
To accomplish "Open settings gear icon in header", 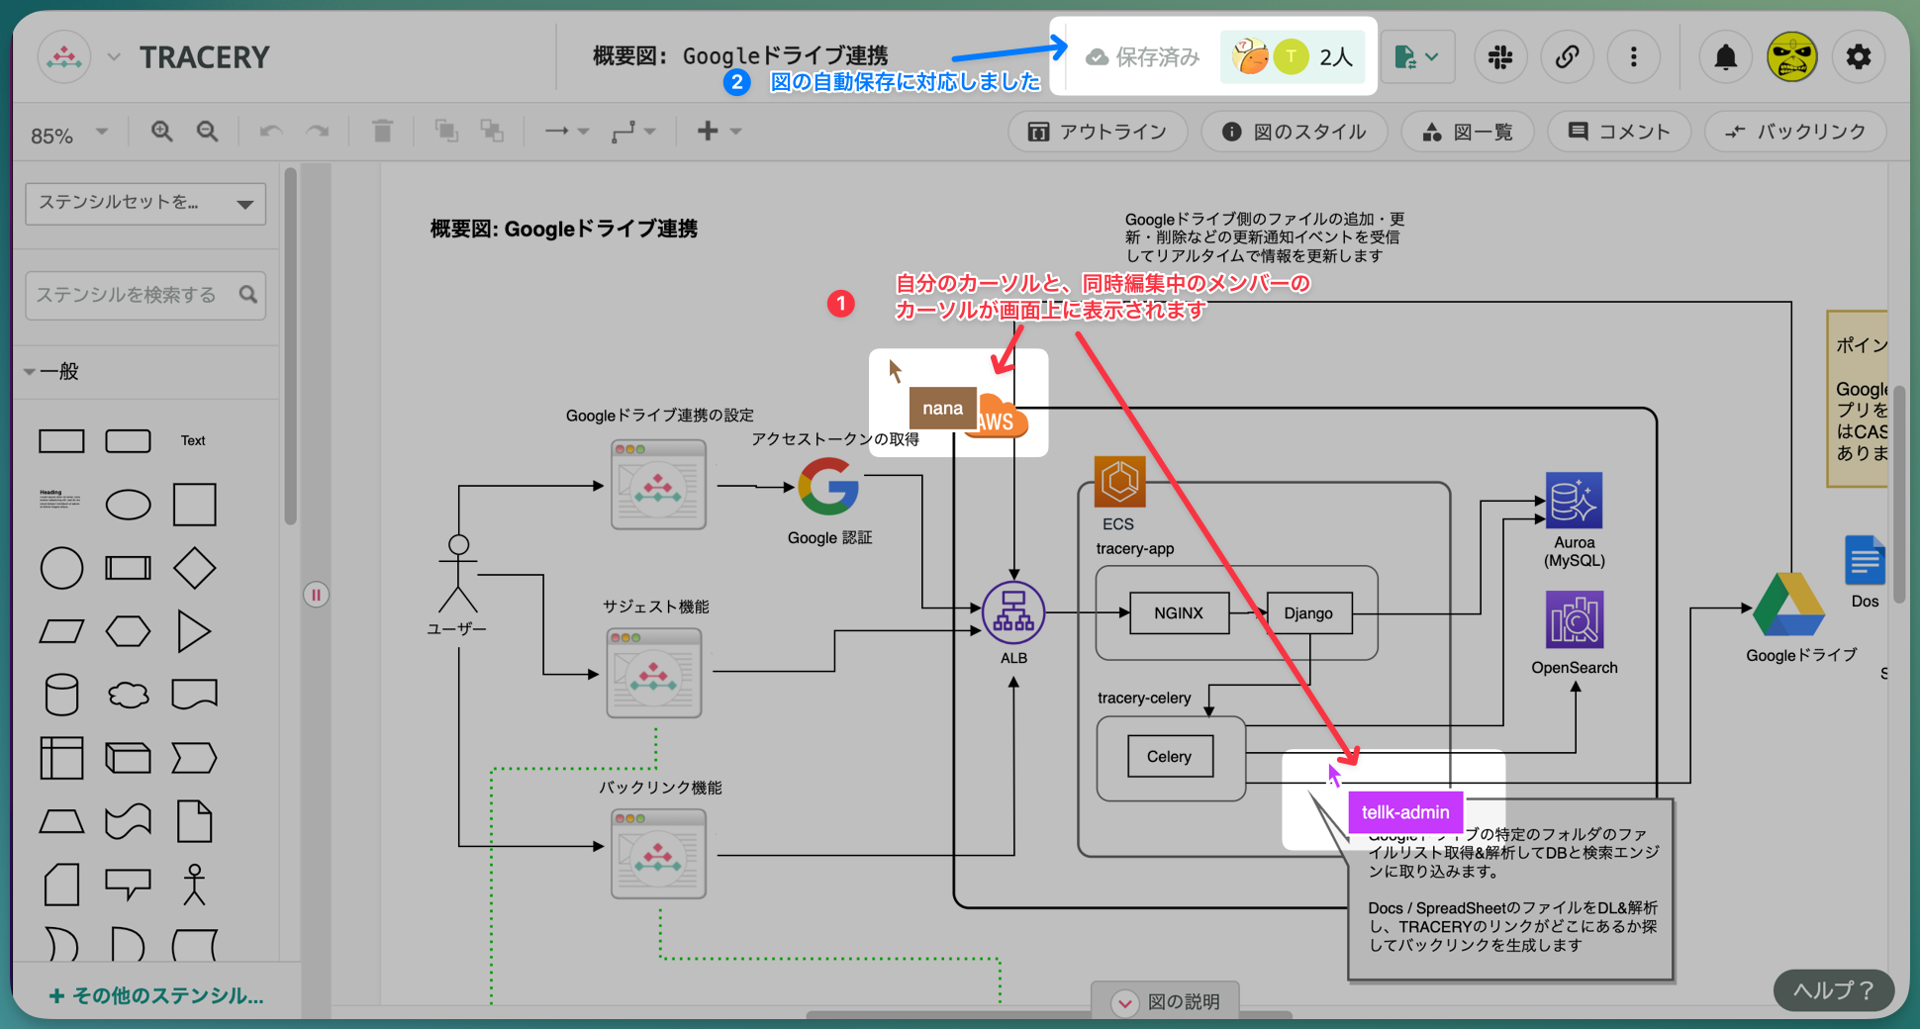I will 1858,57.
